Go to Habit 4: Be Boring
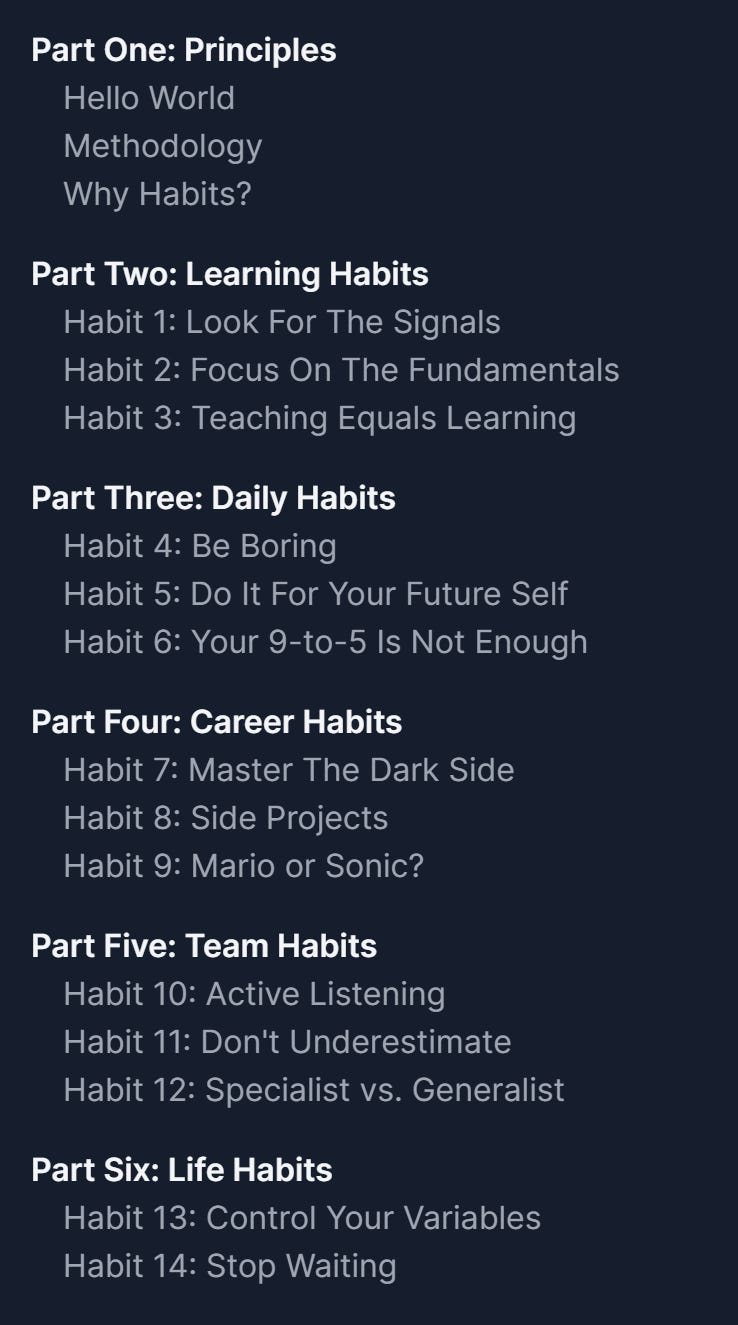The width and height of the screenshot is (738, 1325). point(200,546)
